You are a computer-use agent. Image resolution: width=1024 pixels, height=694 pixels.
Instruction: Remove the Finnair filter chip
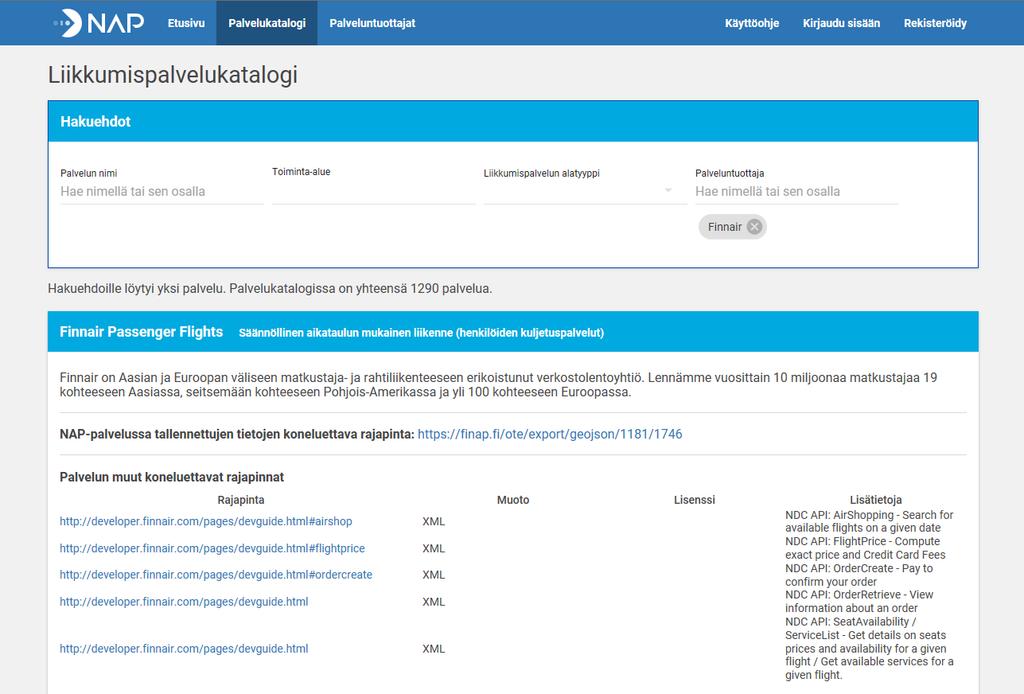click(754, 227)
